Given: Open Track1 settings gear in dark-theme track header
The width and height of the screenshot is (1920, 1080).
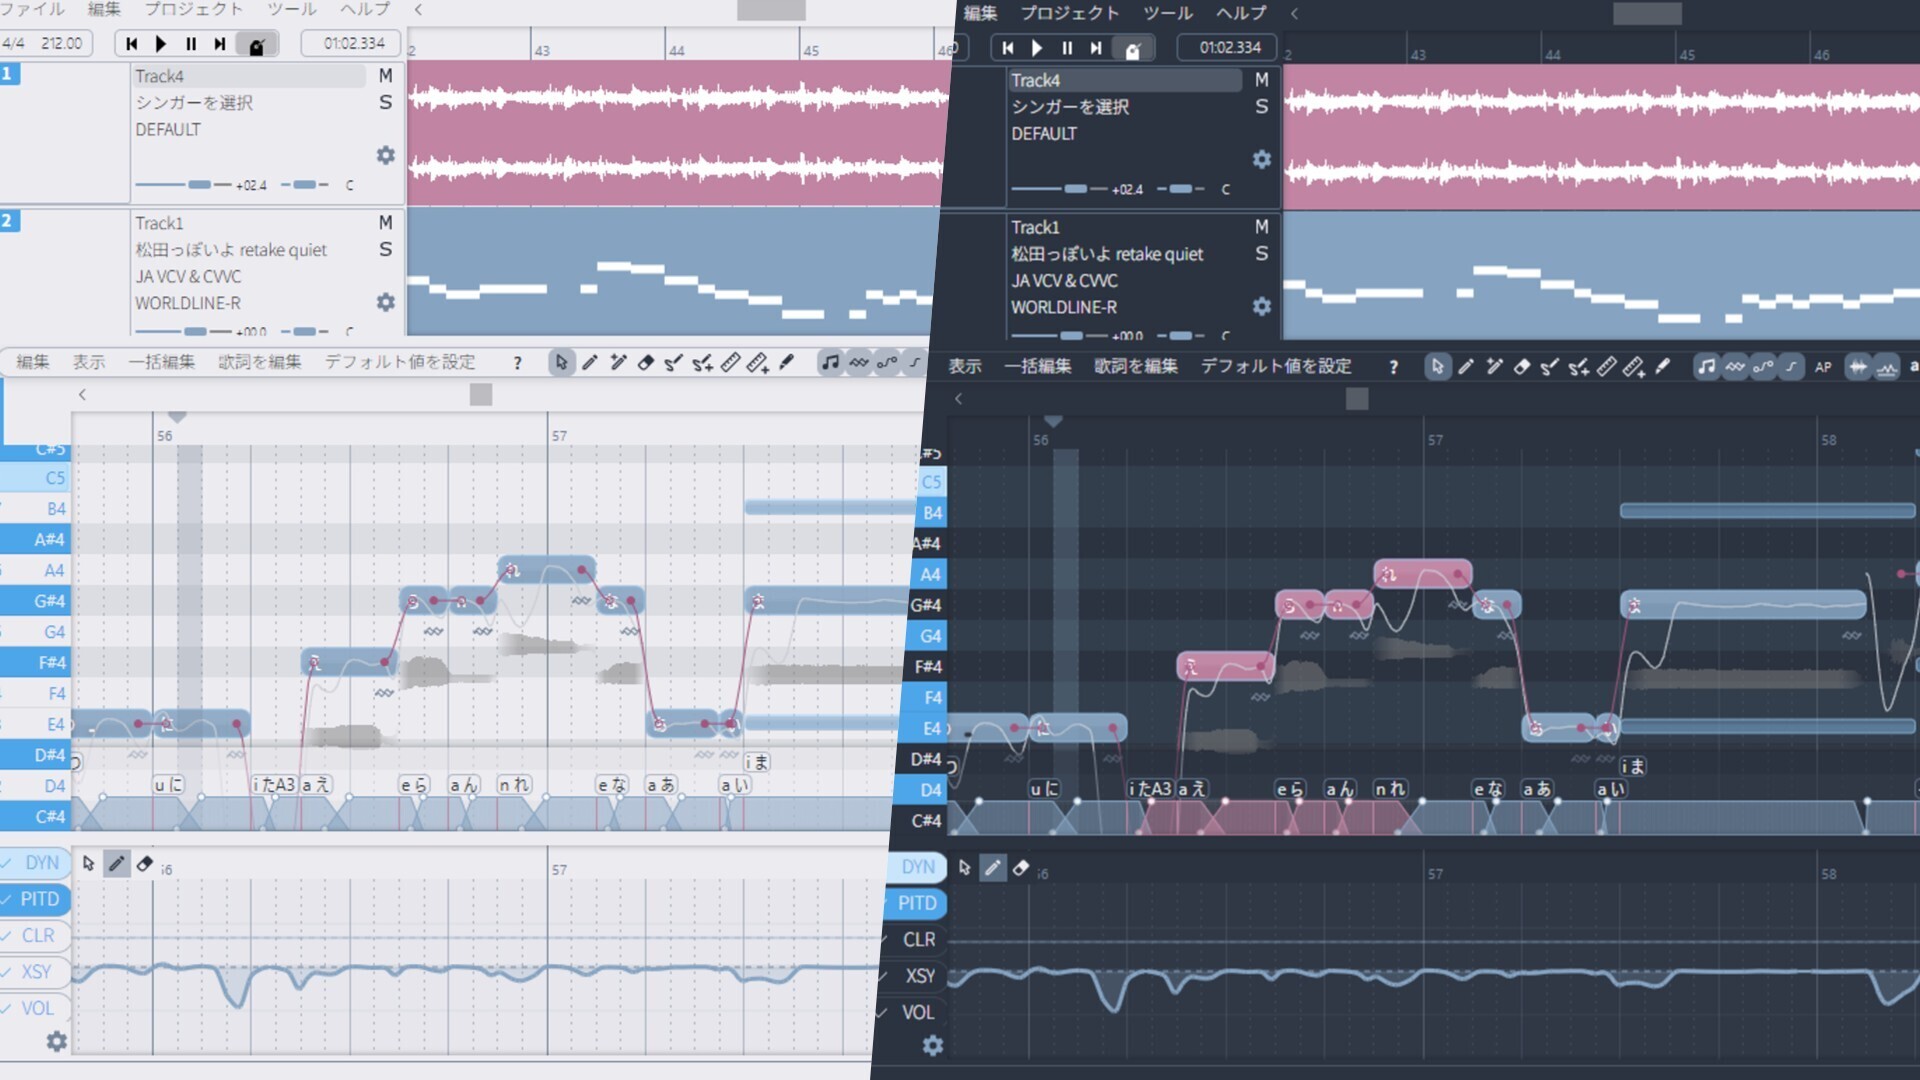Looking at the screenshot, I should 1262,307.
